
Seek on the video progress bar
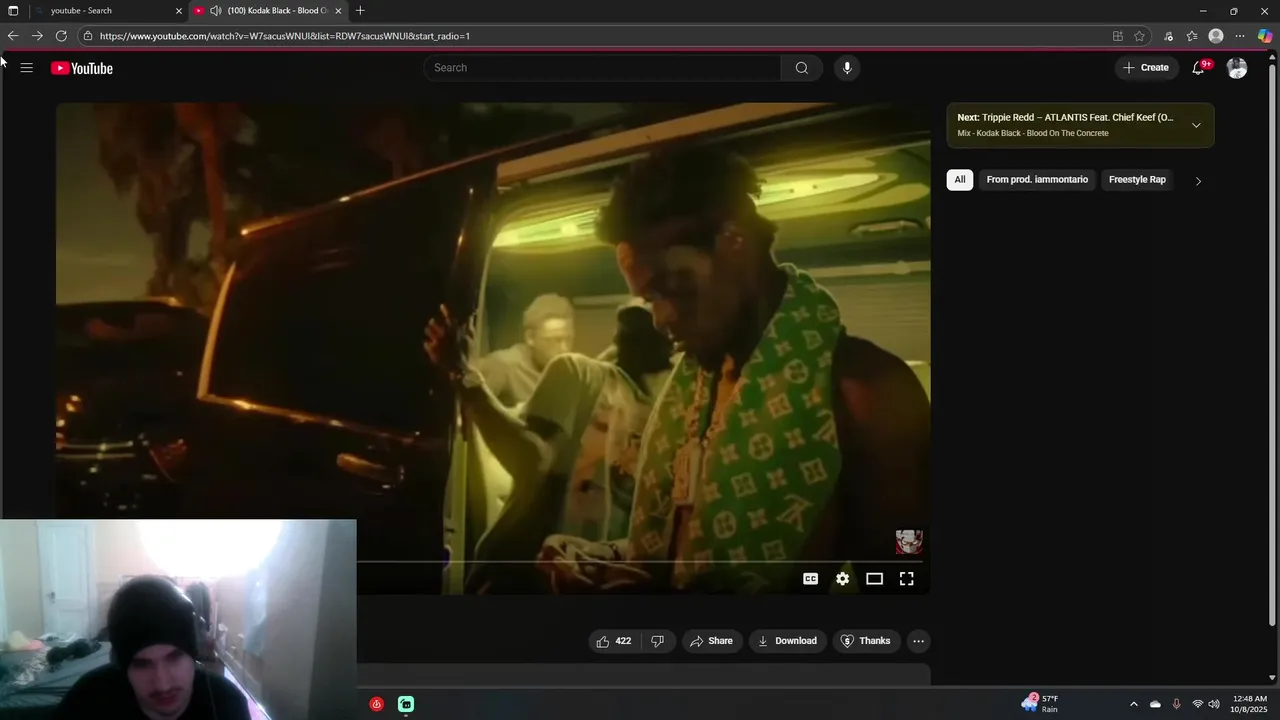(642, 562)
